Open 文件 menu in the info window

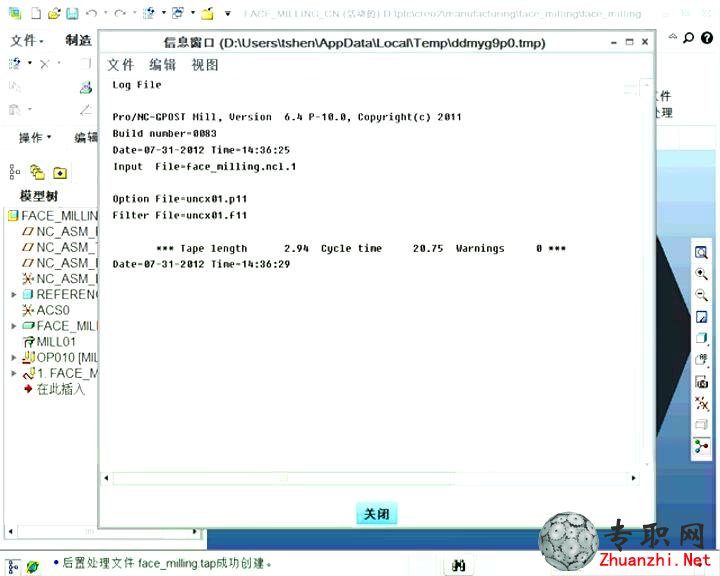point(120,65)
